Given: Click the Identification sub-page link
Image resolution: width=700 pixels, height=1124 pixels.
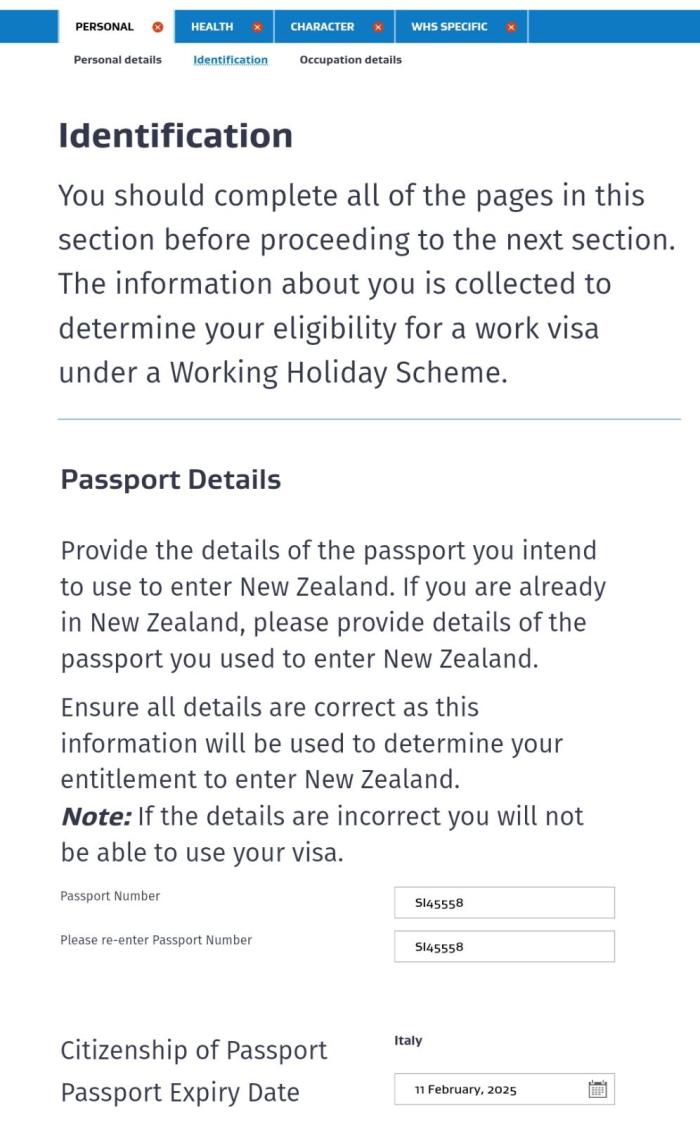Looking at the screenshot, I should click(x=230, y=60).
